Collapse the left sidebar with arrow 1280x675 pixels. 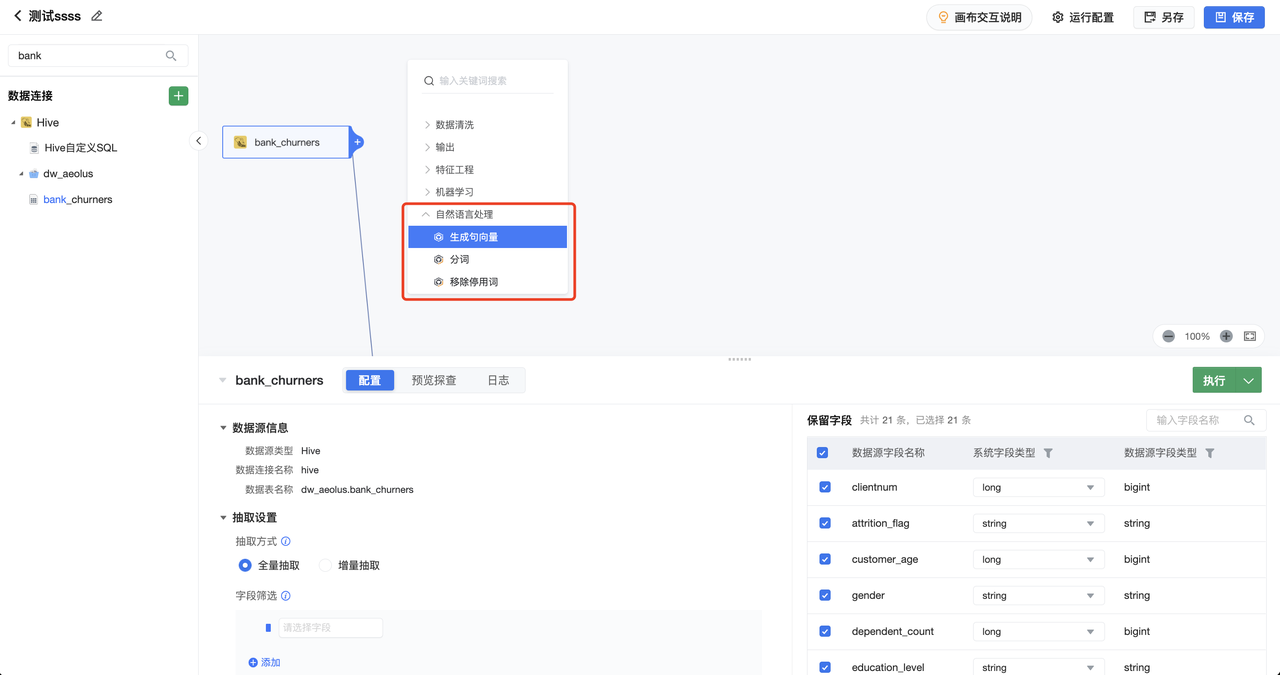(198, 141)
